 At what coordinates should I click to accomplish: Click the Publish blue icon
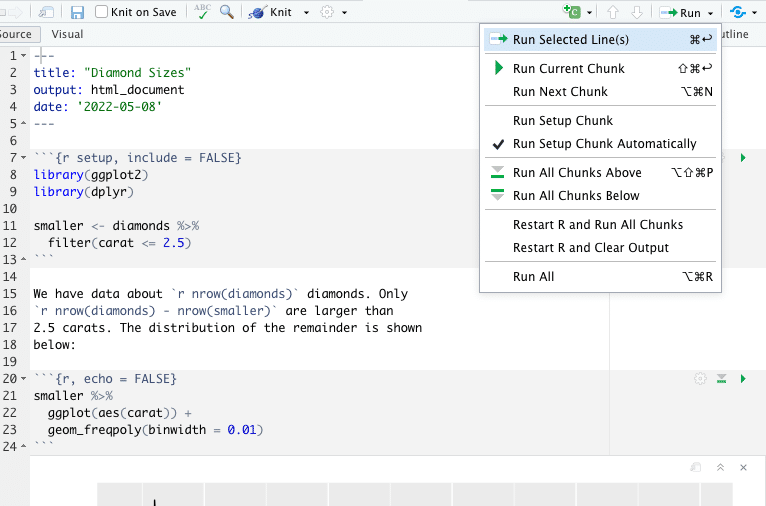tap(738, 12)
